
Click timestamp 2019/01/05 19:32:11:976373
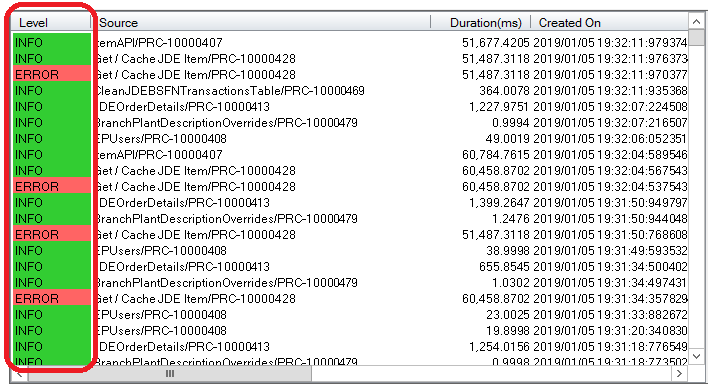pos(610,59)
